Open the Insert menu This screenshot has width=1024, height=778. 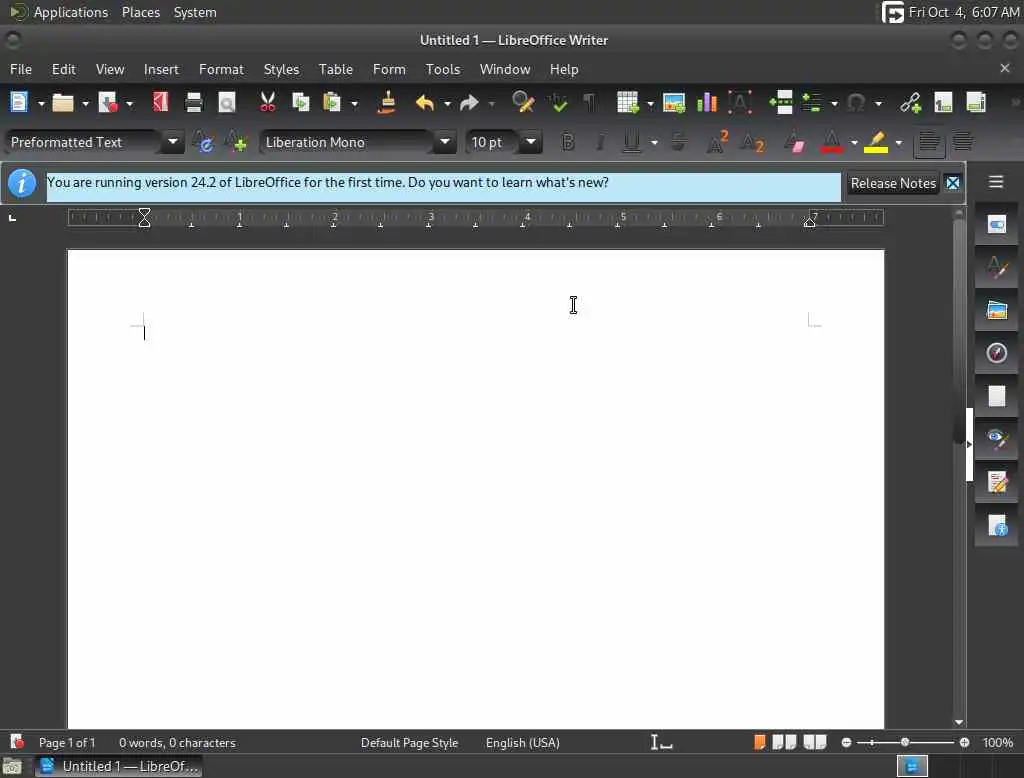click(x=161, y=69)
